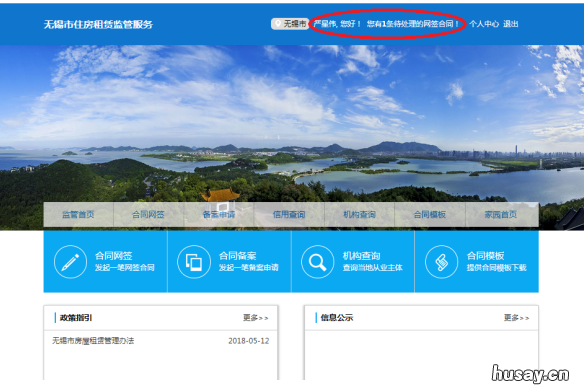Click the document icon for 合同模板
The image size is (584, 391).
coord(441,262)
